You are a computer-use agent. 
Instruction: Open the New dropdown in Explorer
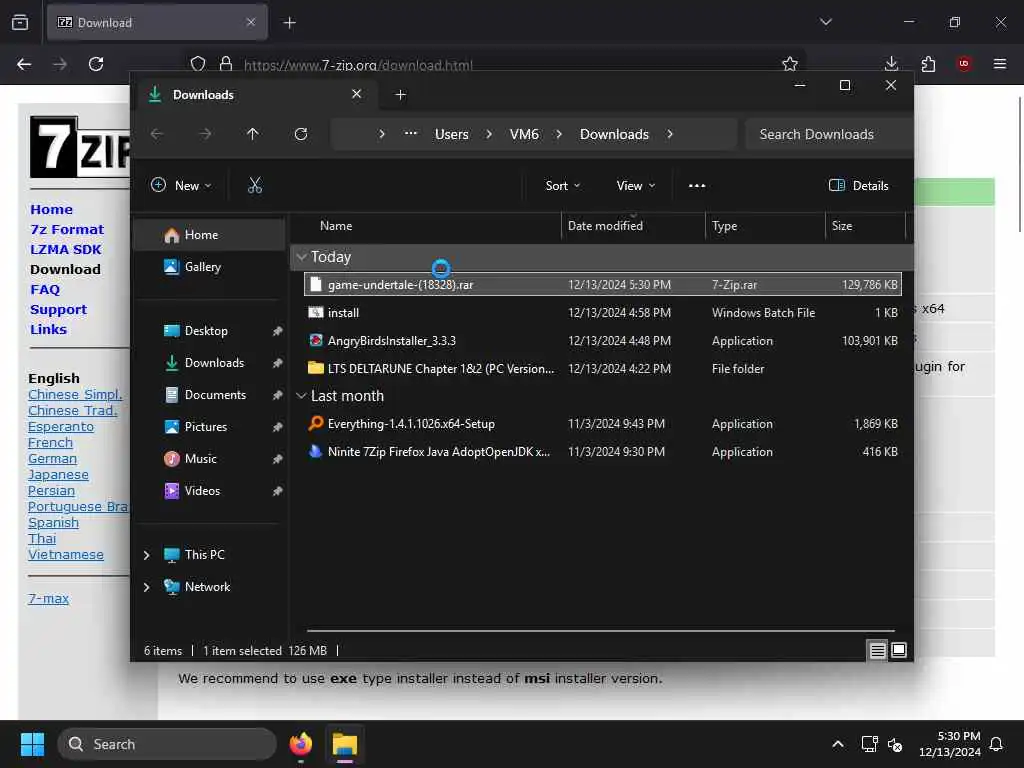point(181,185)
